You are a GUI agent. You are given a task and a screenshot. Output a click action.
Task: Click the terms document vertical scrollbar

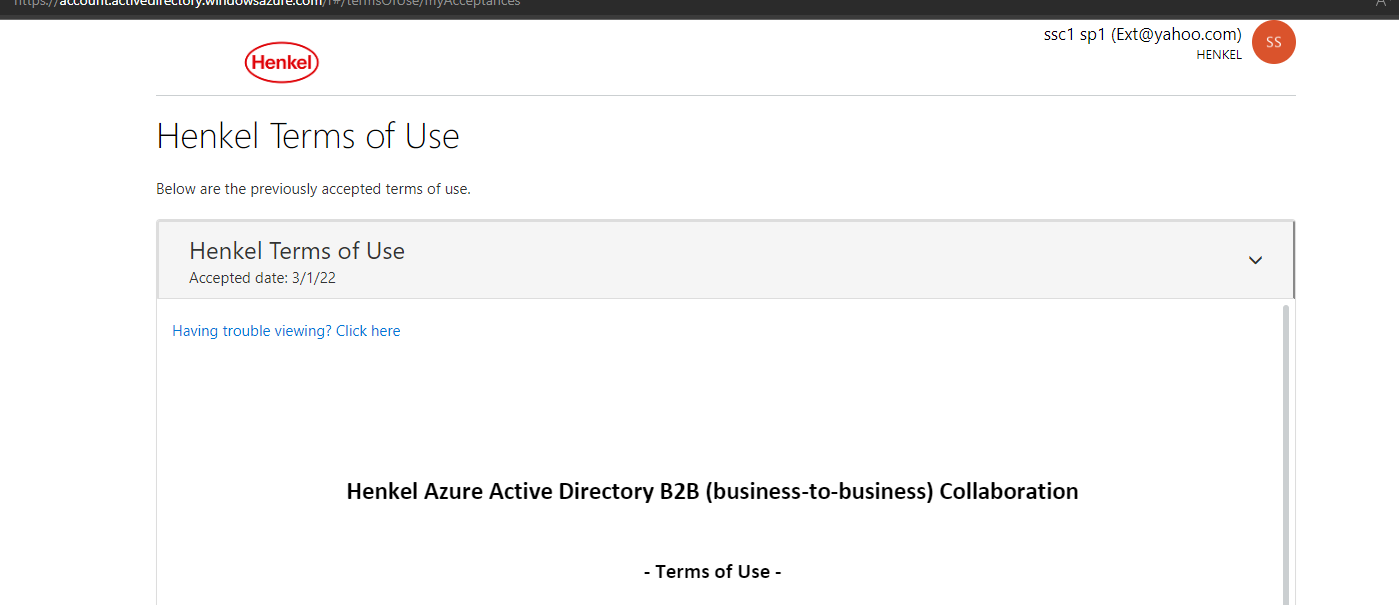pyautogui.click(x=1285, y=450)
